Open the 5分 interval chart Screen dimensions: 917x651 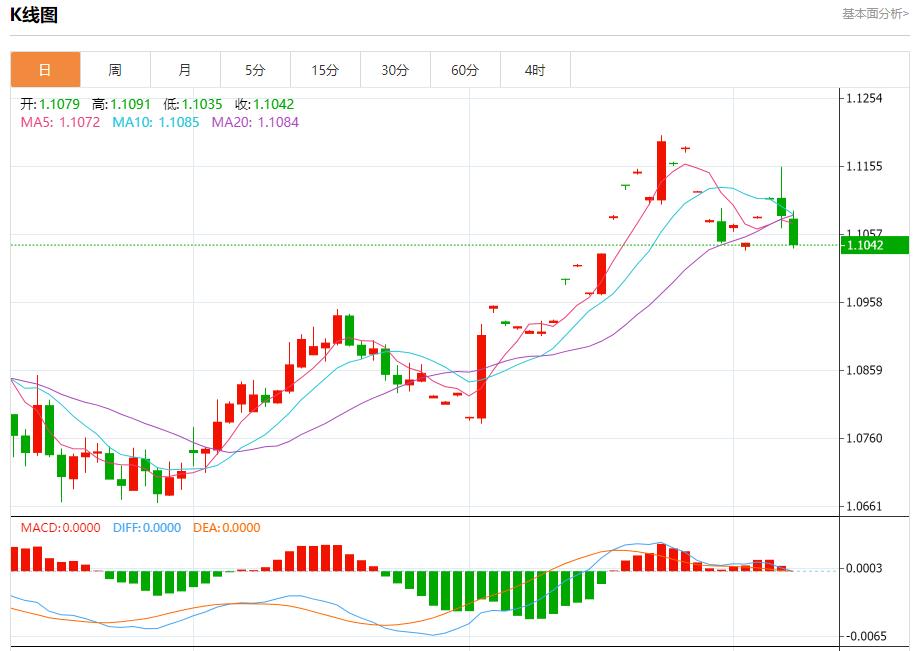click(x=255, y=70)
